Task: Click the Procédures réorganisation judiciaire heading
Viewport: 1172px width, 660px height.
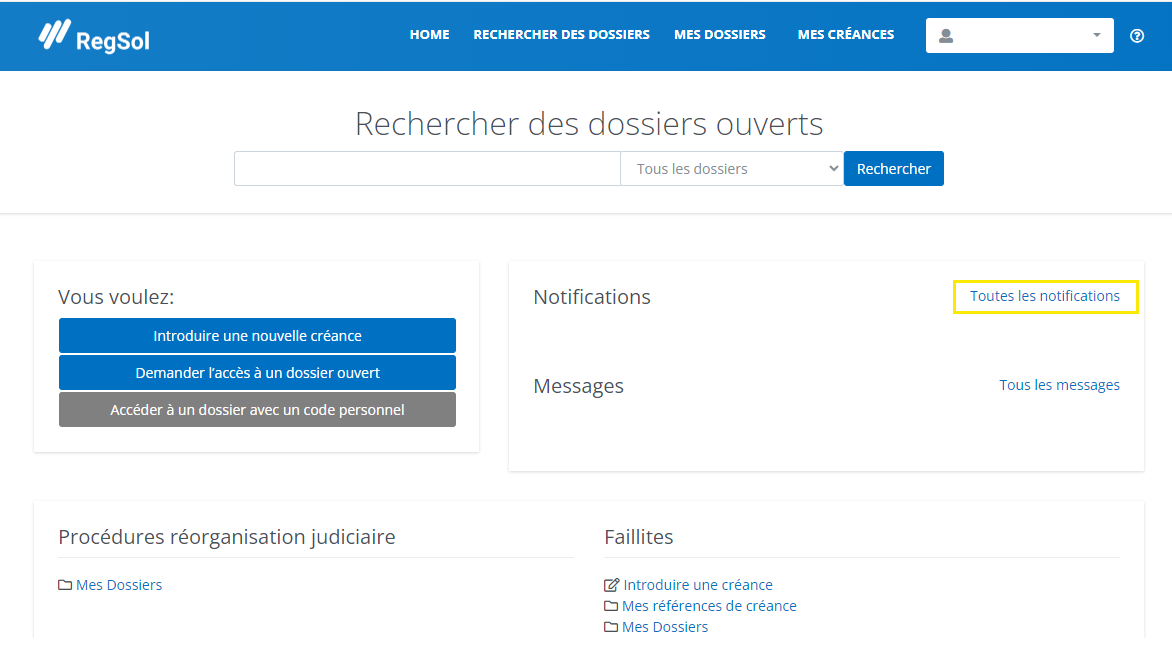Action: point(226,537)
